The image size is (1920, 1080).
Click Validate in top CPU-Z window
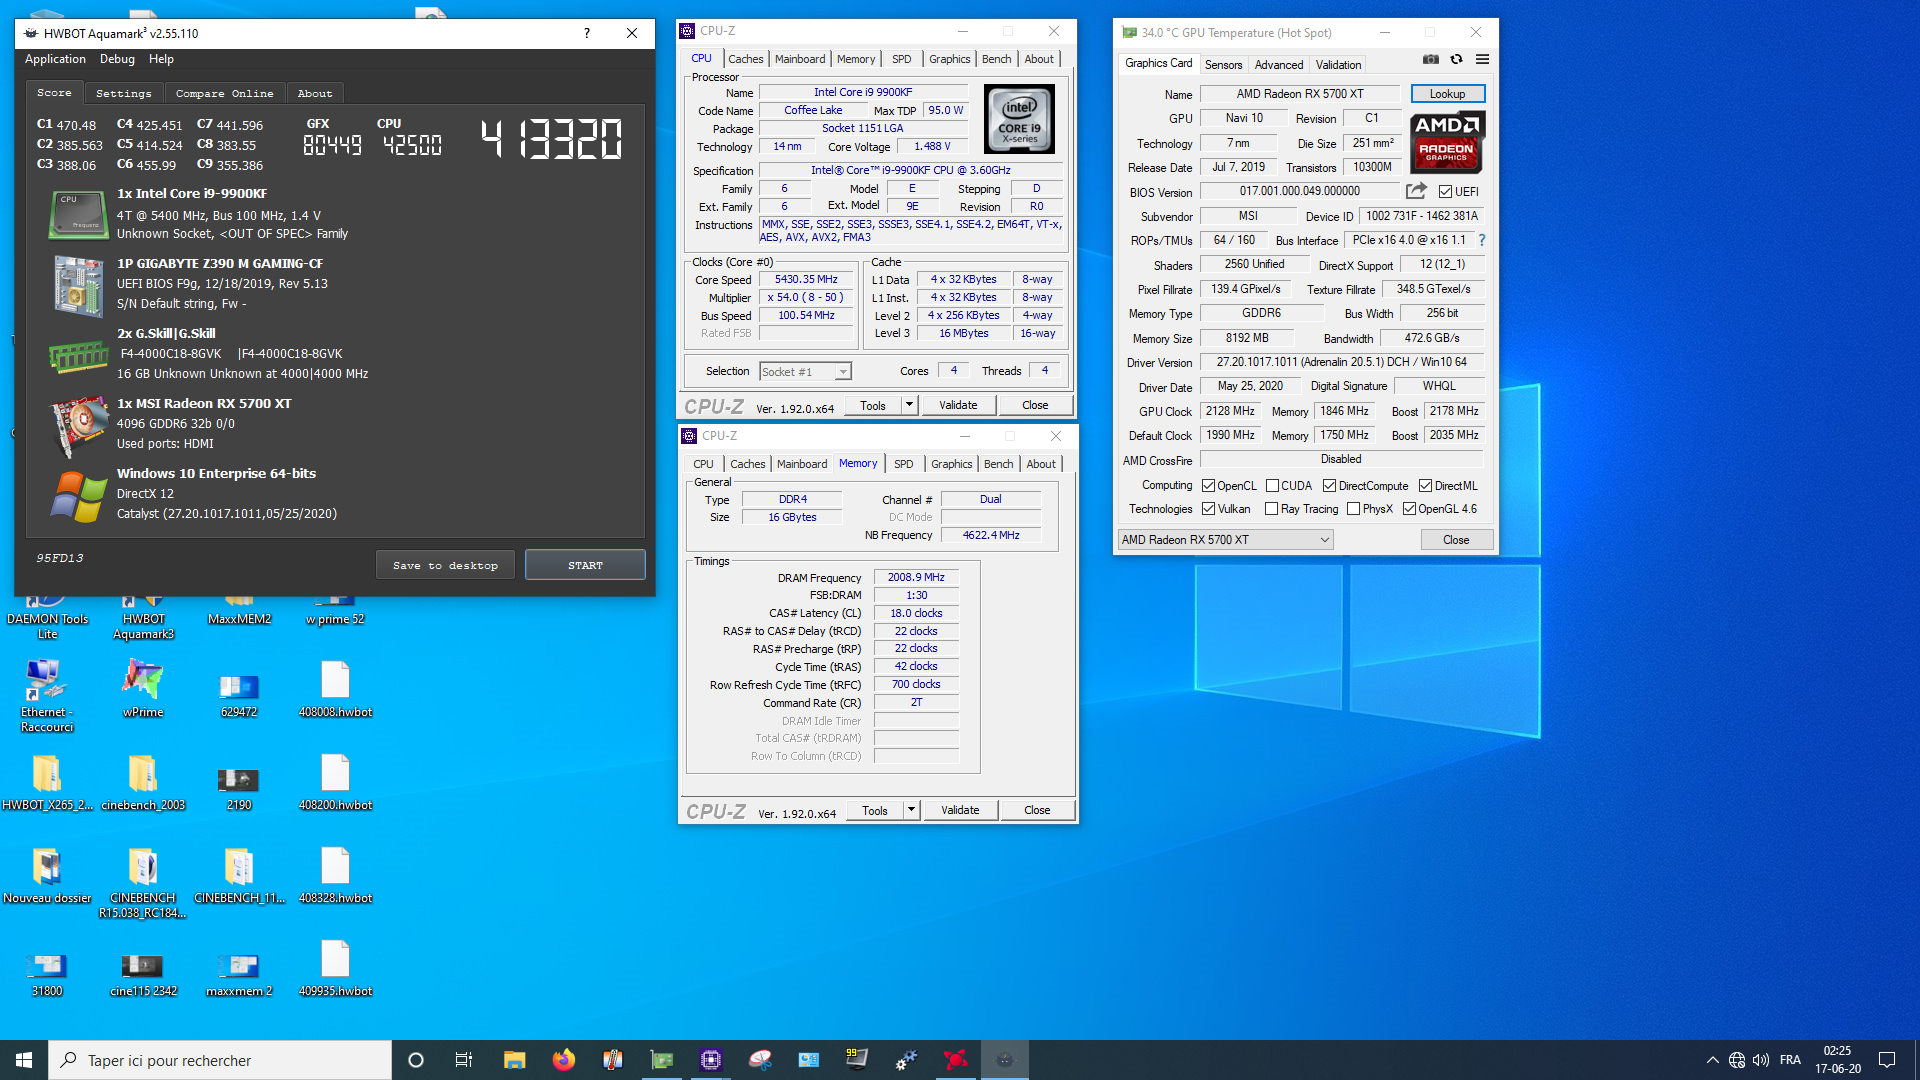[958, 405]
